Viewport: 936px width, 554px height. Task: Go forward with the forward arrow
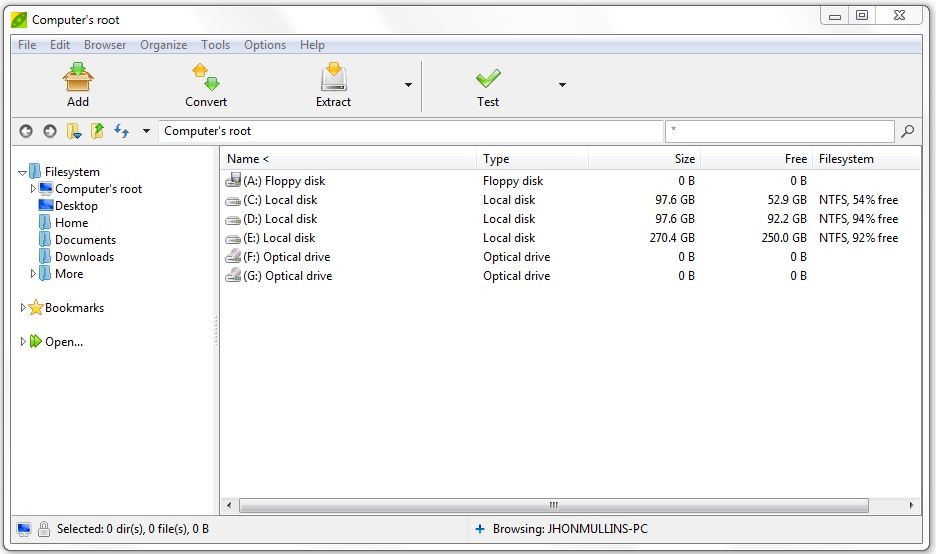pos(50,131)
